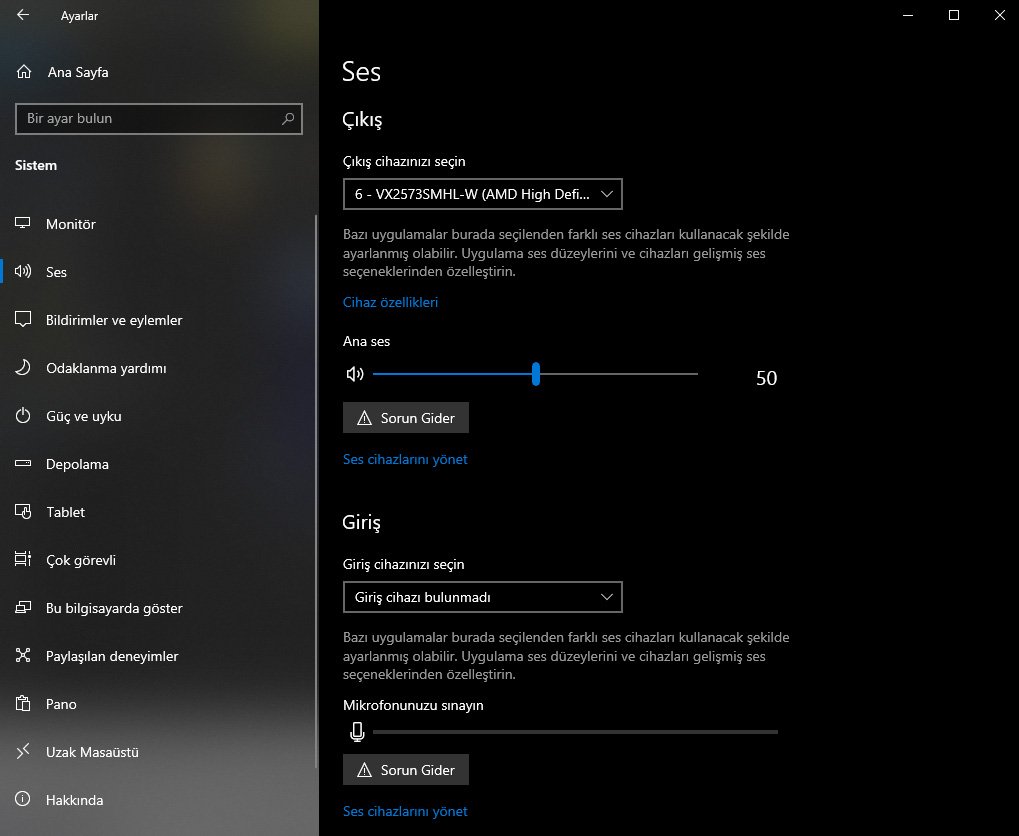Click the Hakkında info icon
1019x836 pixels.
(25, 800)
